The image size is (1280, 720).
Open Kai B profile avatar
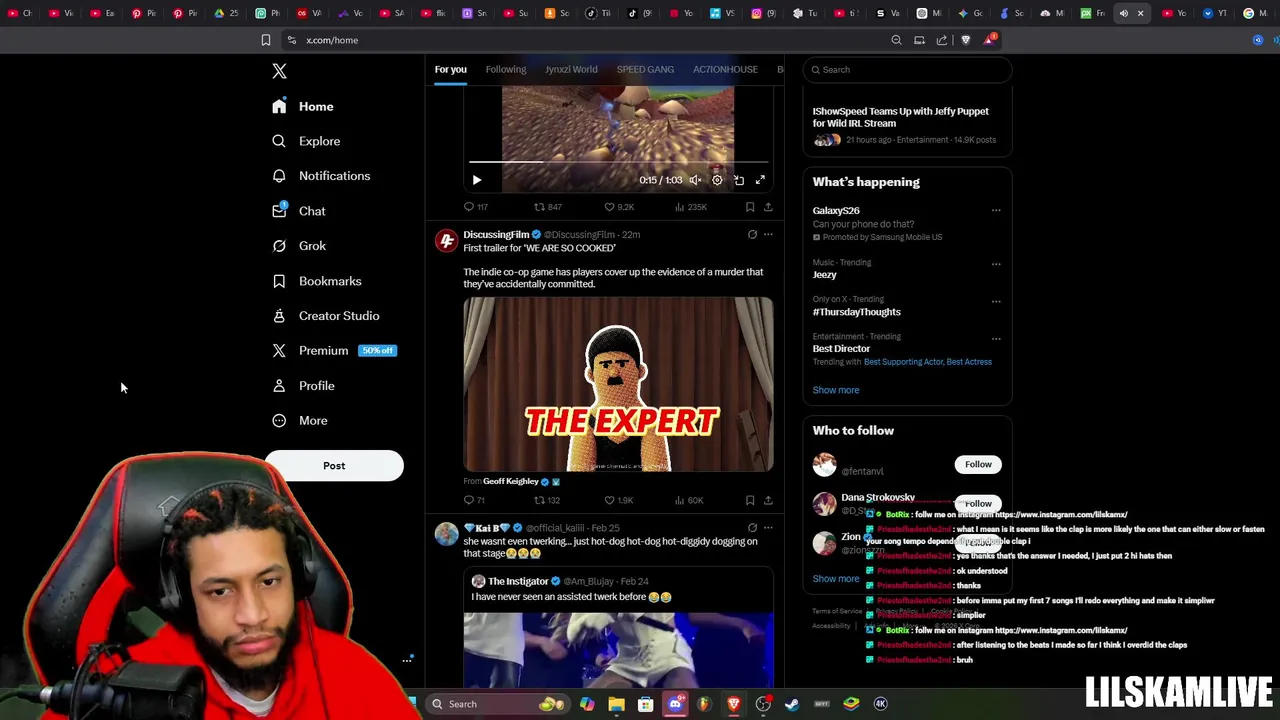446,535
